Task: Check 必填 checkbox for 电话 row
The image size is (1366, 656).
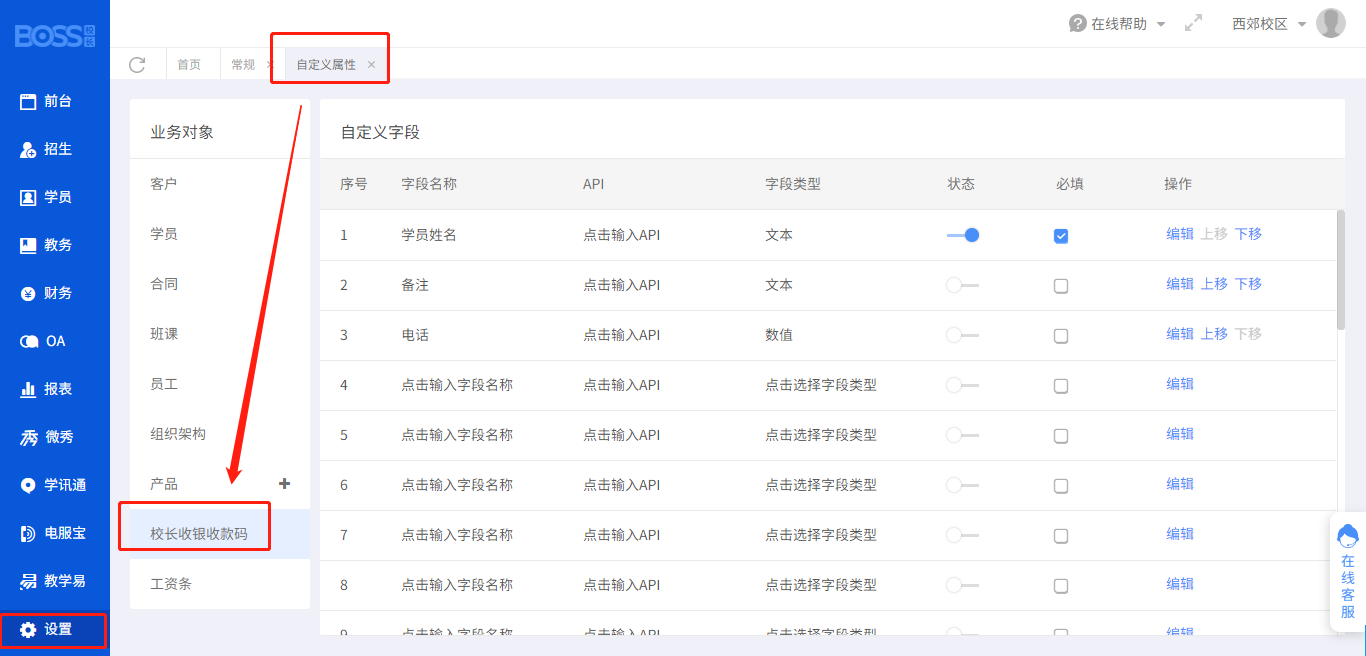Action: 1061,336
